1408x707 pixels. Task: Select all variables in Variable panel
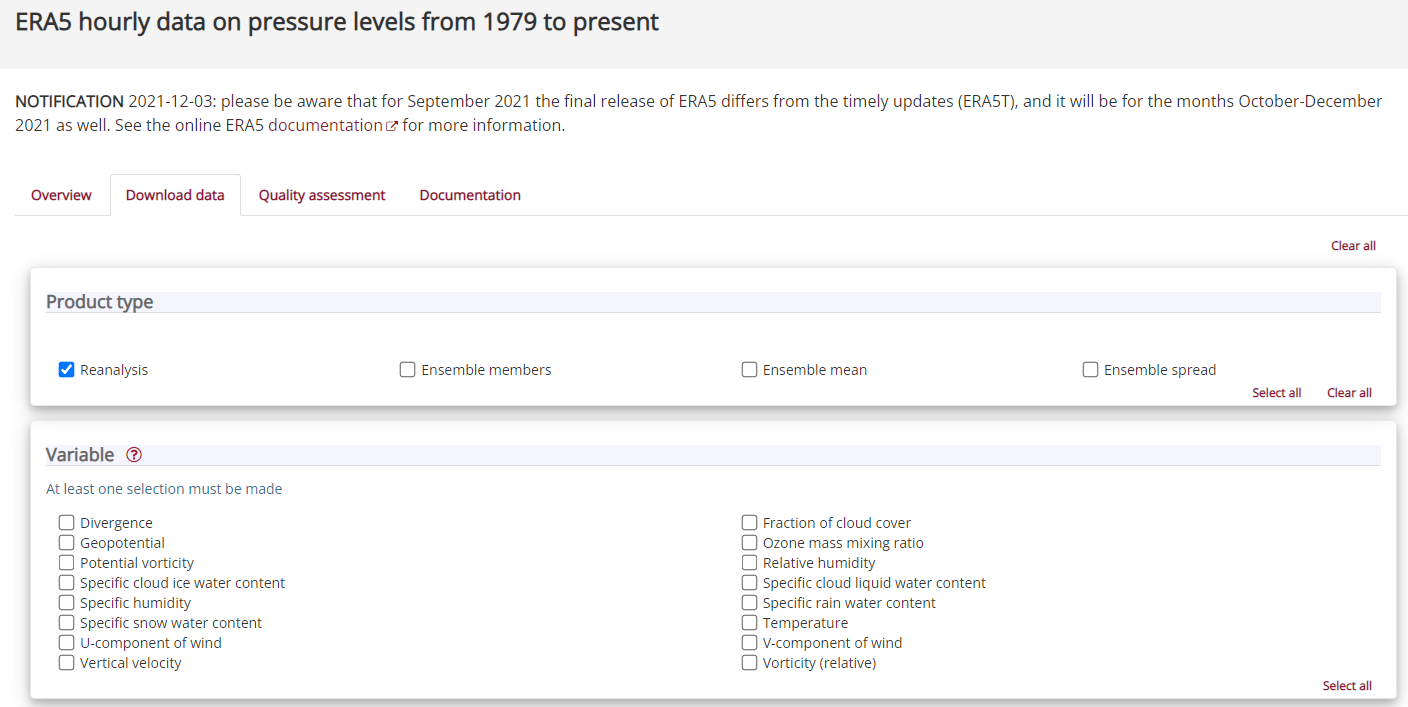click(1347, 686)
